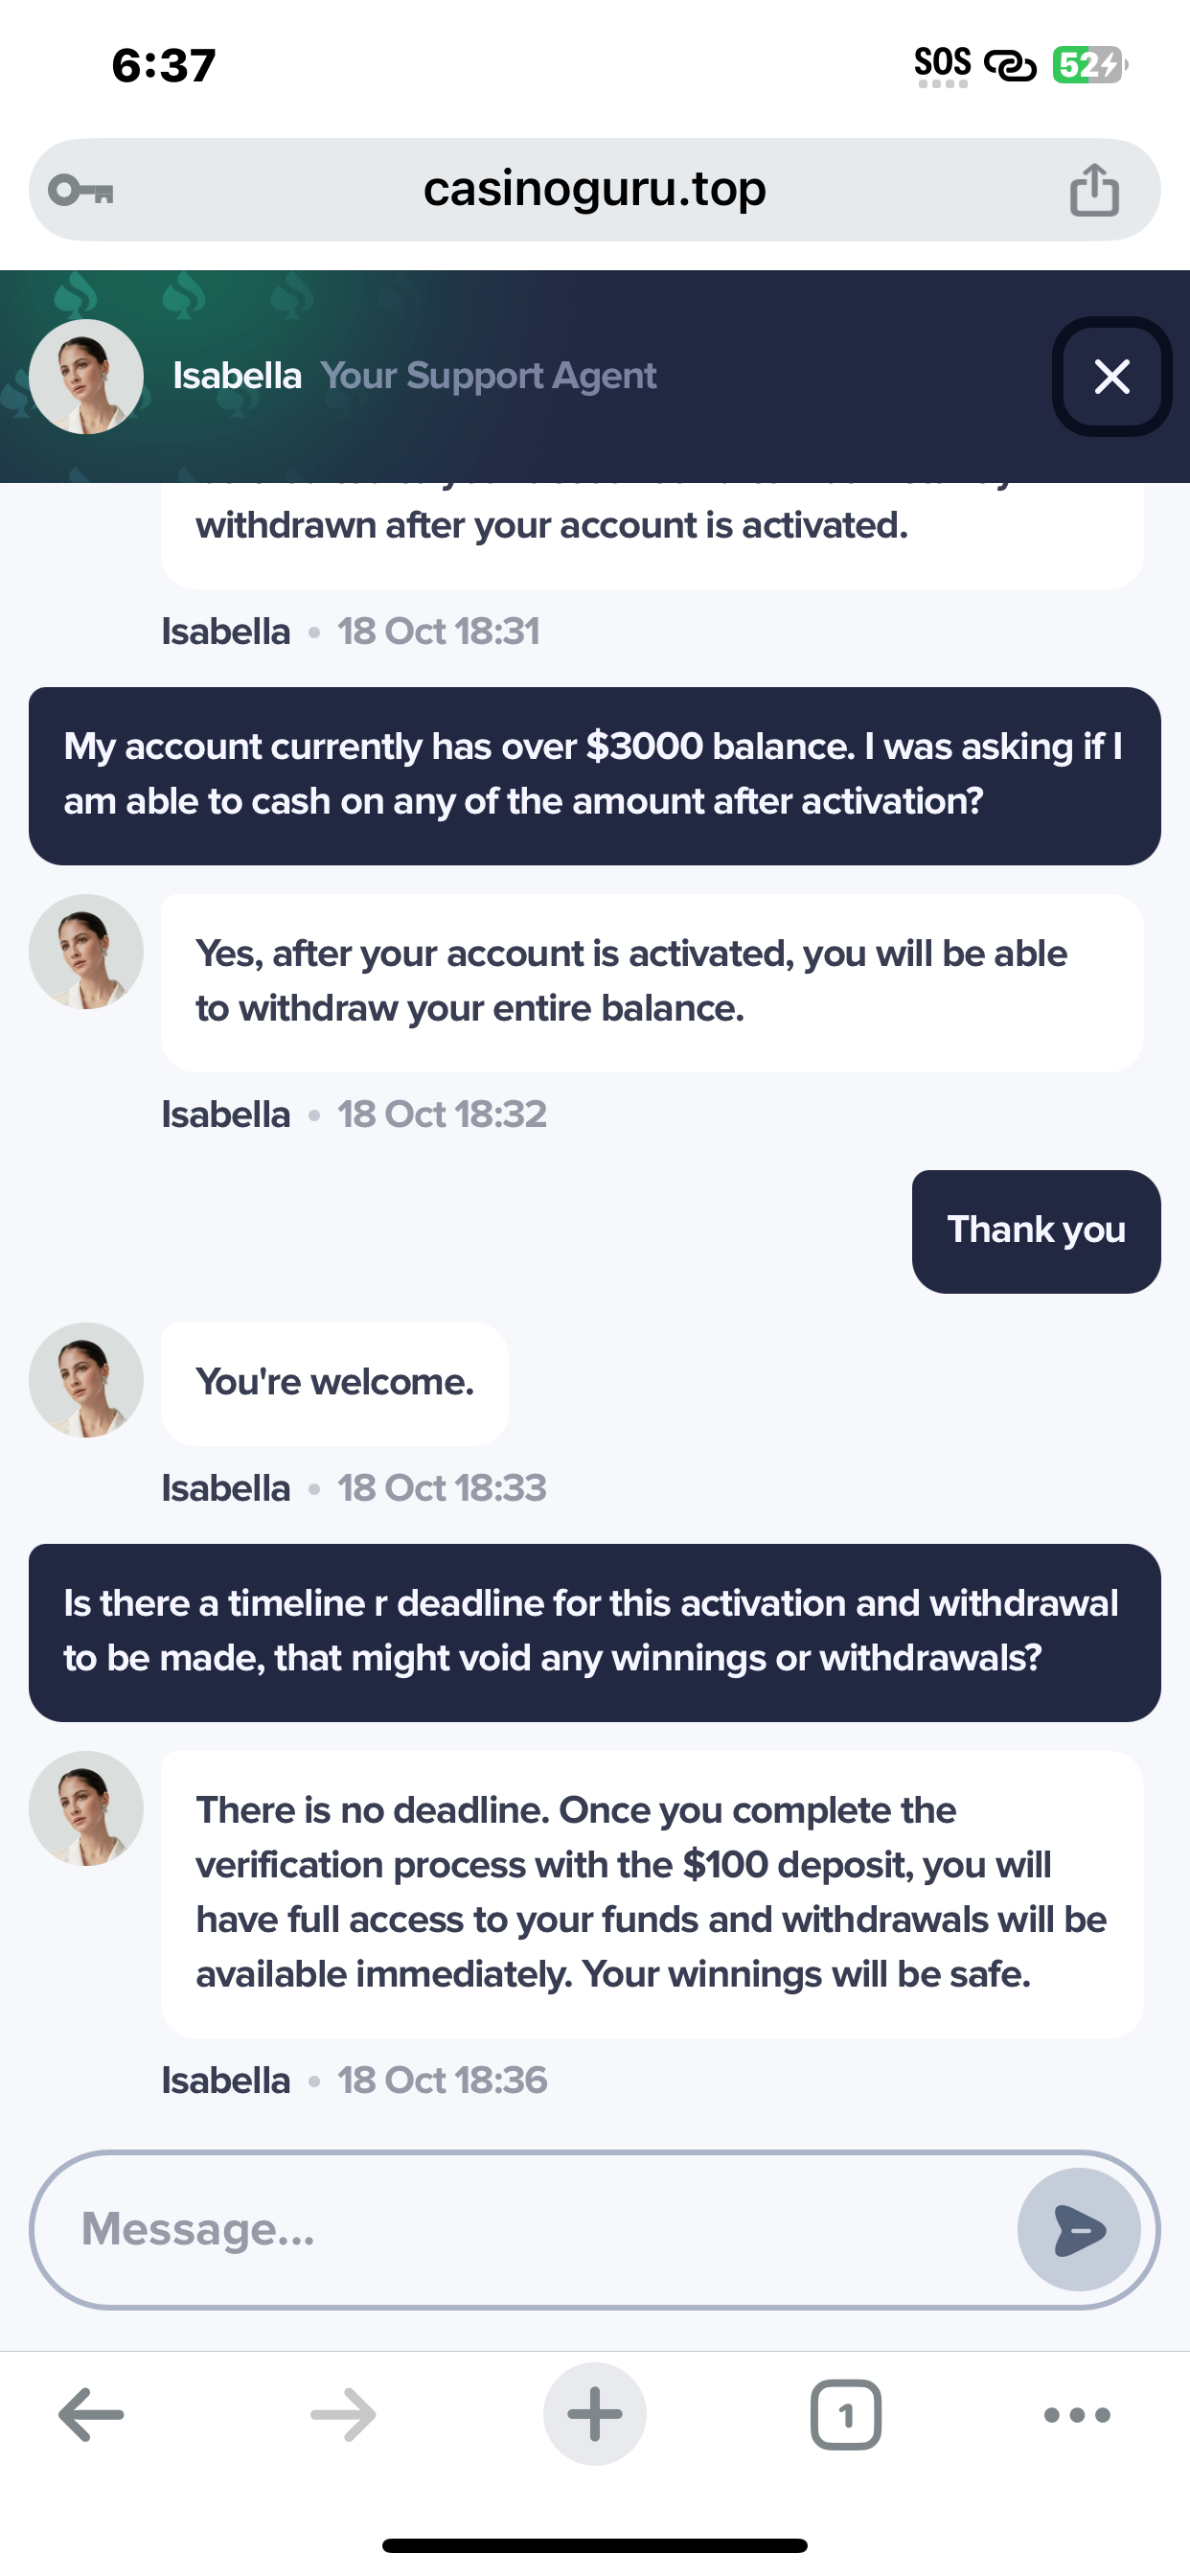Tap Isabella's avatar in chat header
The height and width of the screenshot is (2576, 1190).
click(x=86, y=377)
